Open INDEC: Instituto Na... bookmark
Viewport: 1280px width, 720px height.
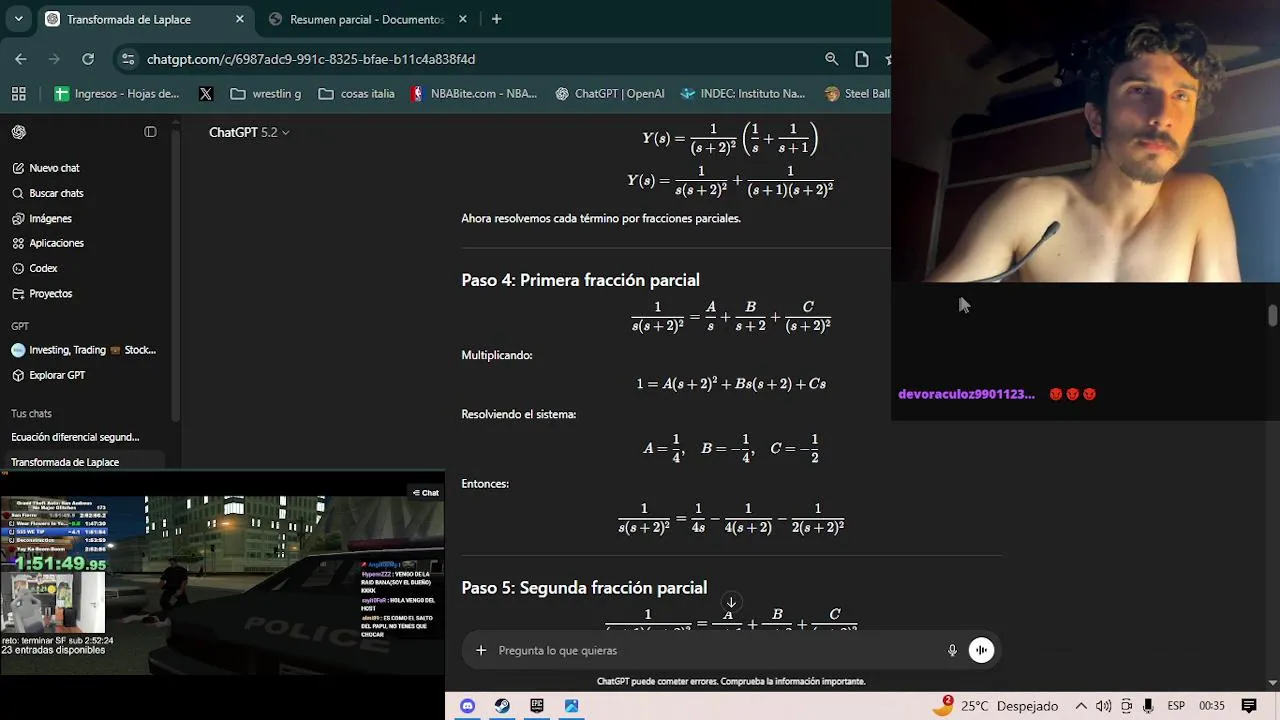pos(743,93)
